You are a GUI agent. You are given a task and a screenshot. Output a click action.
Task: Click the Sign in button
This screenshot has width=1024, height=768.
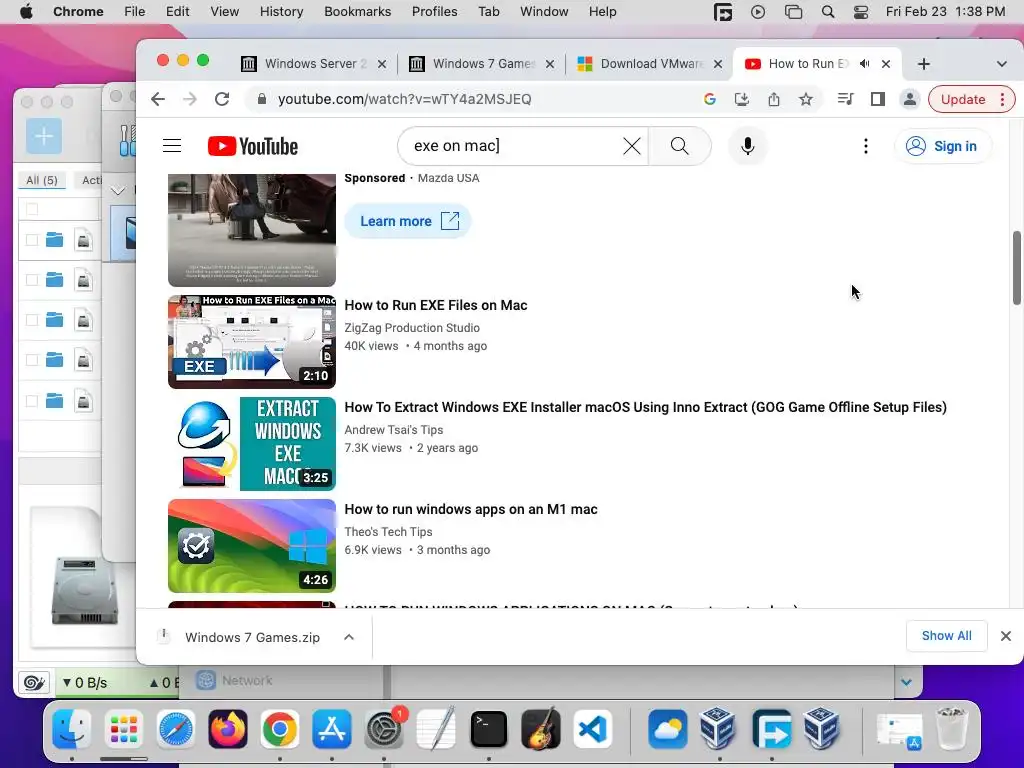point(942,146)
